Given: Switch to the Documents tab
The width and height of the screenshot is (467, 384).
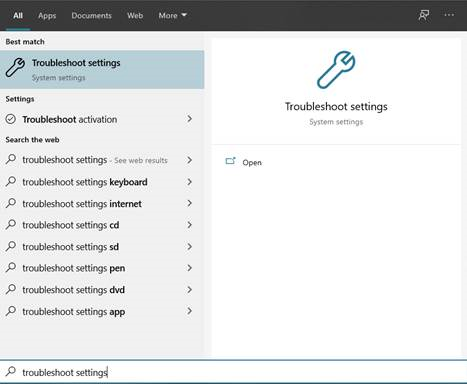Looking at the screenshot, I should (x=91, y=16).
